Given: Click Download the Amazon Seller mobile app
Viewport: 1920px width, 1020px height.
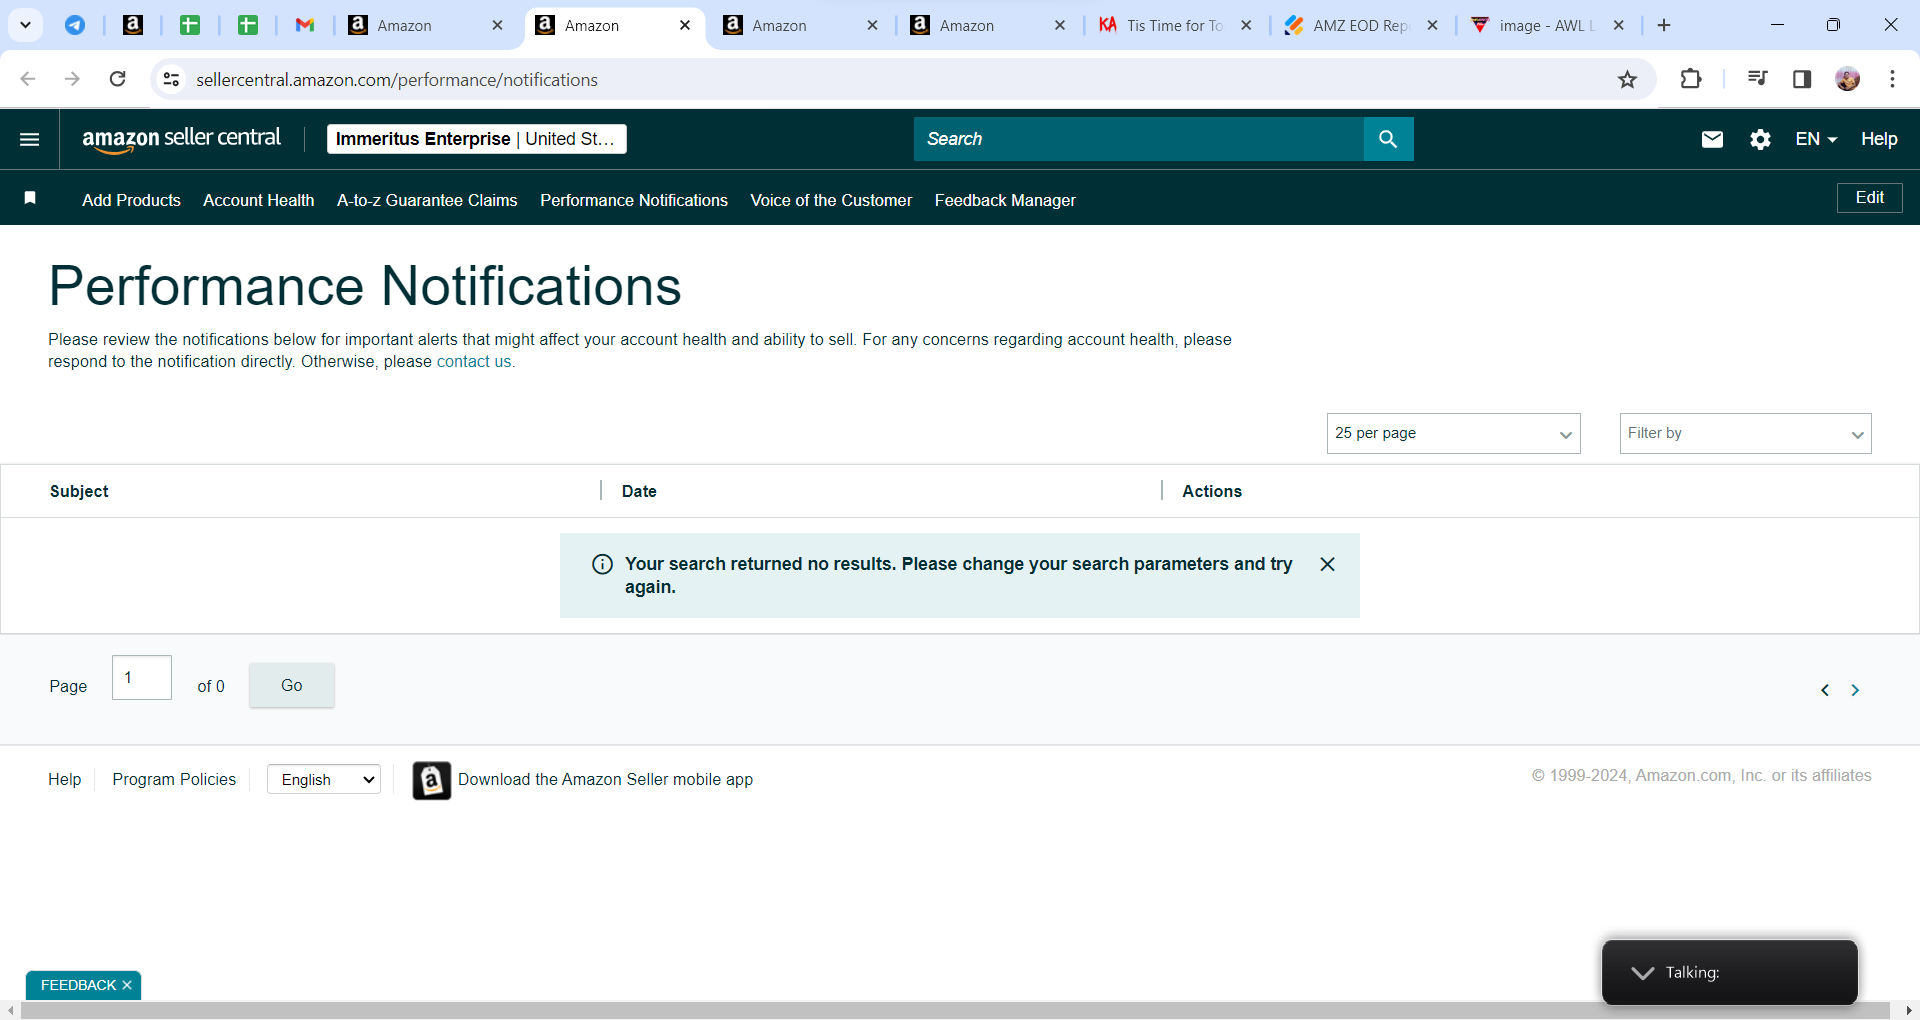Looking at the screenshot, I should point(605,780).
